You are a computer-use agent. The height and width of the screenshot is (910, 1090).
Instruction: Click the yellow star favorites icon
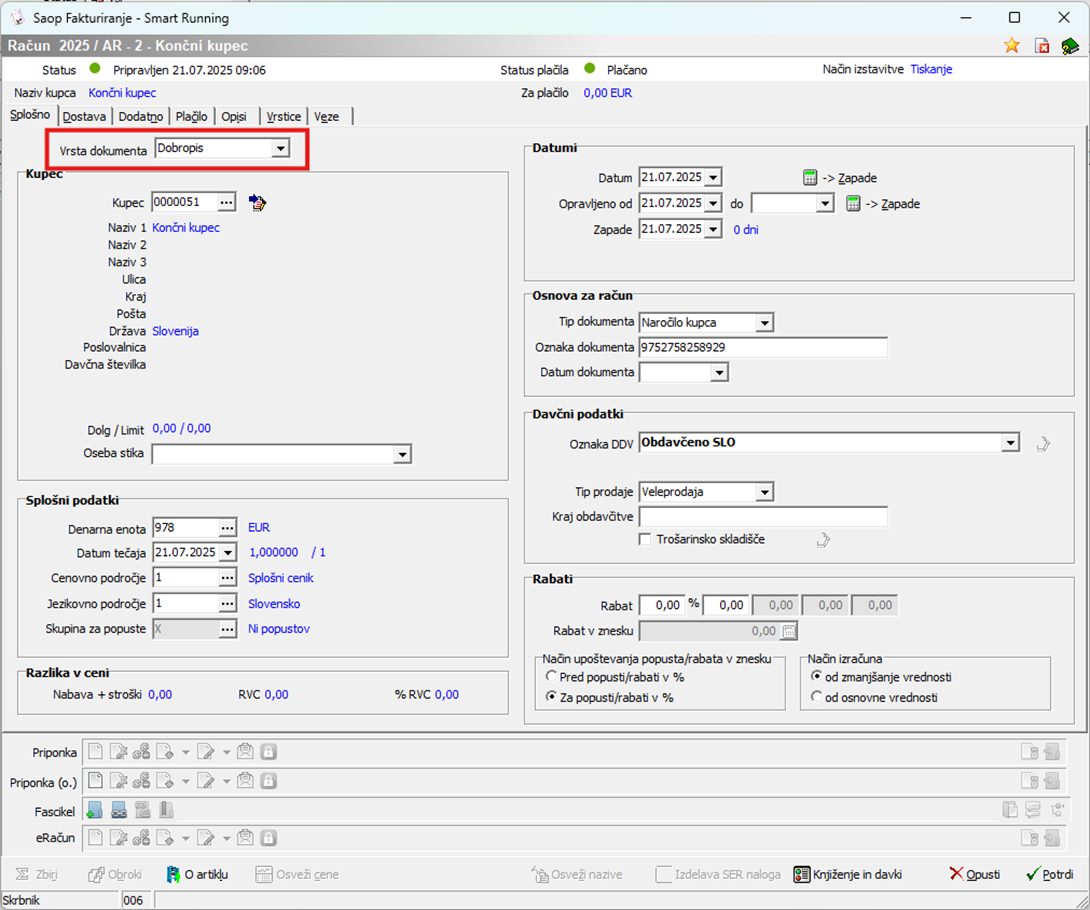click(1011, 46)
